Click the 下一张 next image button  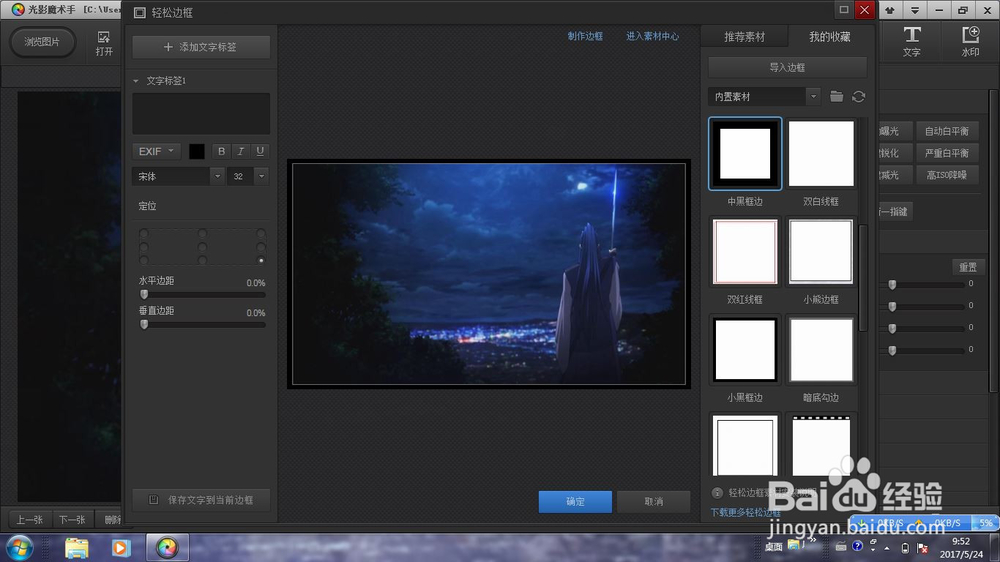pyautogui.click(x=72, y=520)
